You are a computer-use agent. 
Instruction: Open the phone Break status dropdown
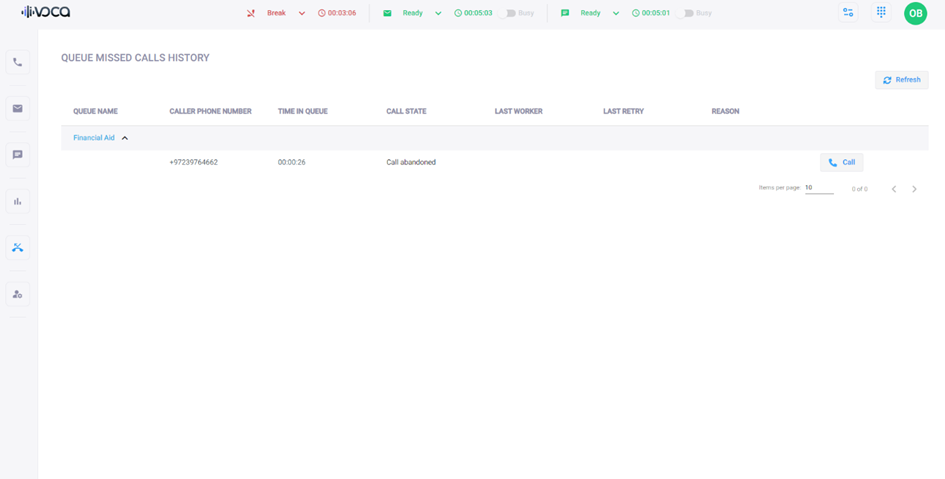coord(302,13)
